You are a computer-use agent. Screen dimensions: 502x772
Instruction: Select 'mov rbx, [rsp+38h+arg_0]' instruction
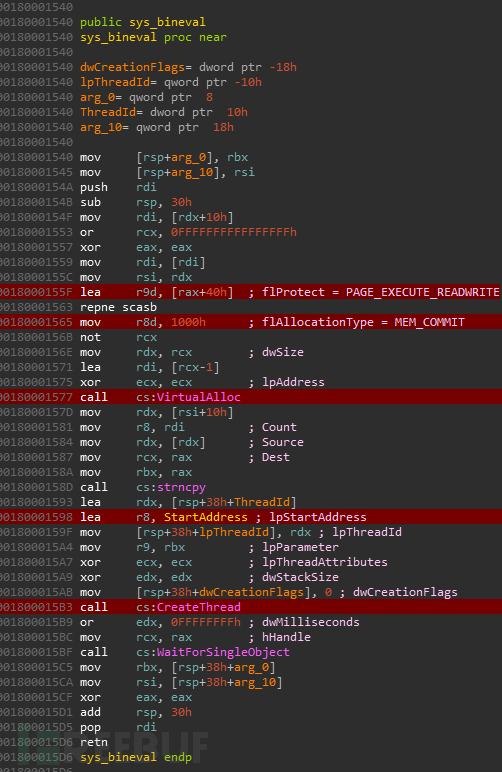178,668
